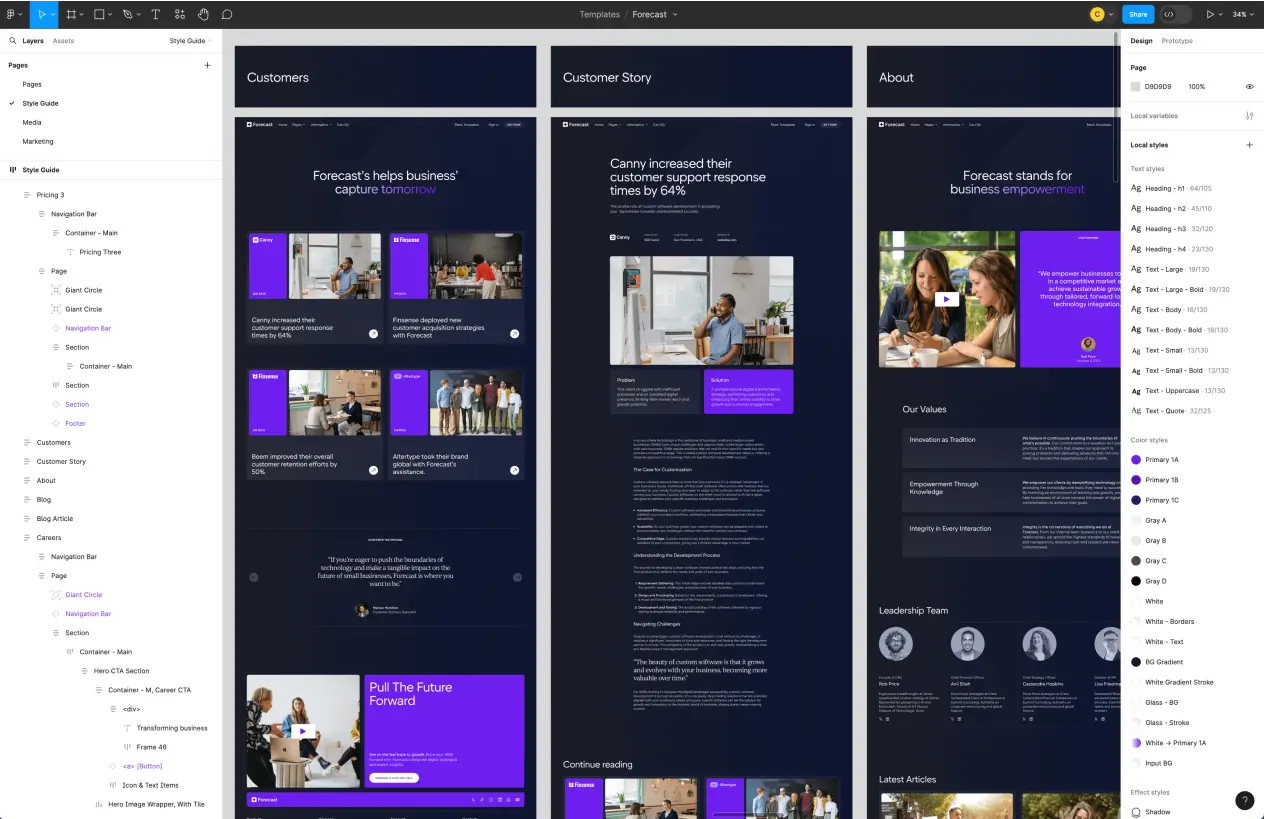Switch to the Prototype tab
Image resolution: width=1264 pixels, height=819 pixels.
coord(1177,41)
